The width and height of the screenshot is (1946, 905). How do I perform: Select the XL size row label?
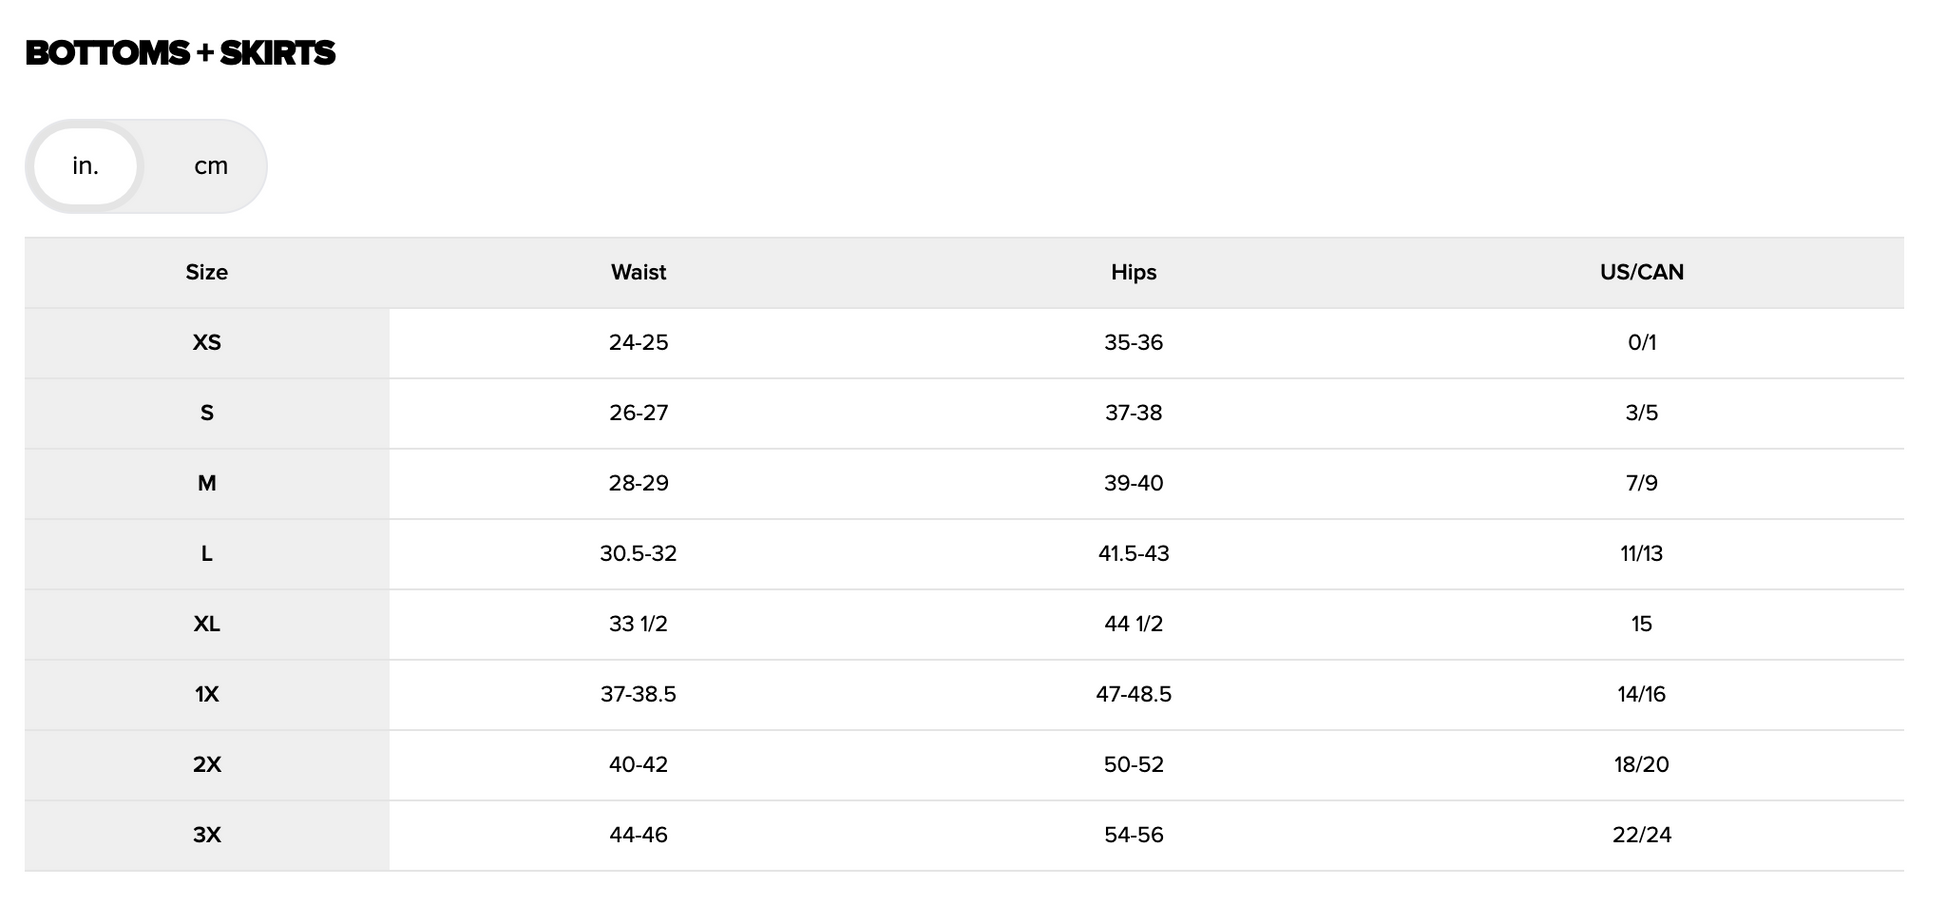[206, 624]
